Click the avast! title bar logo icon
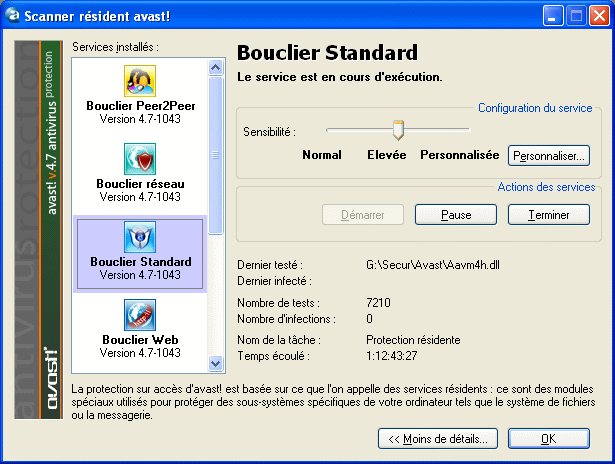The height and width of the screenshot is (464, 615). tap(12, 15)
